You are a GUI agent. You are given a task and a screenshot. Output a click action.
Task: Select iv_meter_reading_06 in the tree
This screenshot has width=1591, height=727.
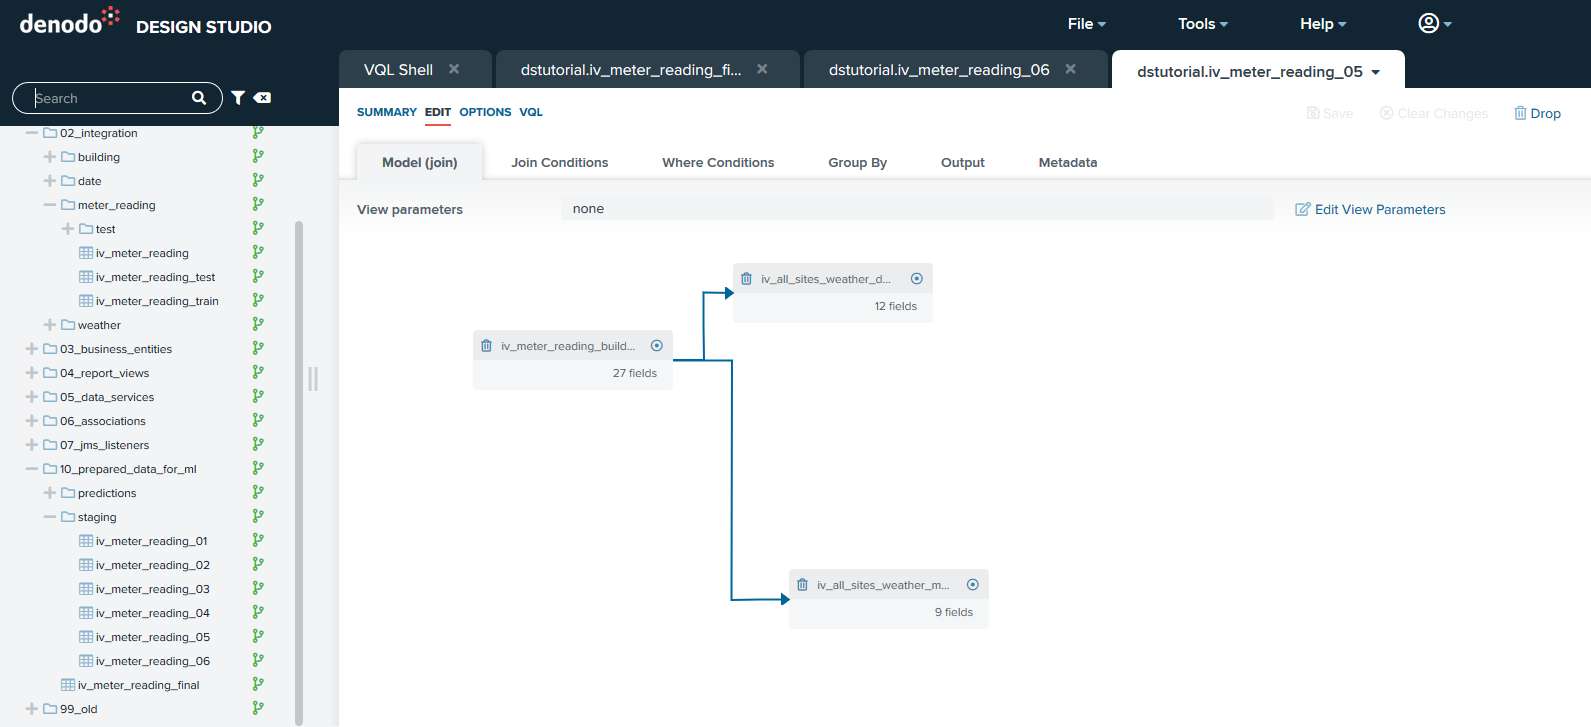[152, 661]
